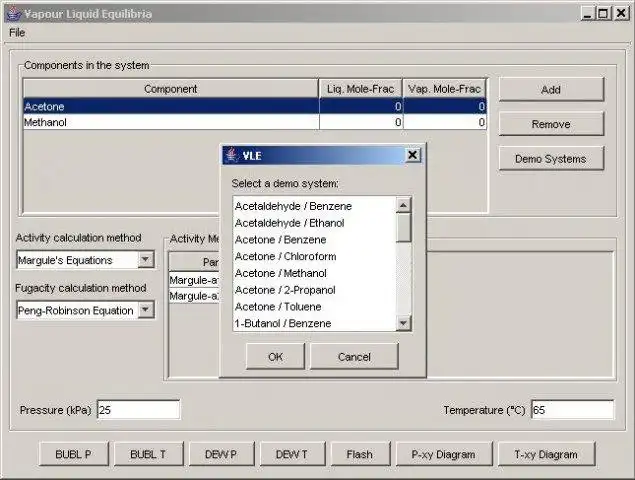Click Methanol liquid mole fraction cell
Screen dimensions: 635x480
[x=361, y=122]
